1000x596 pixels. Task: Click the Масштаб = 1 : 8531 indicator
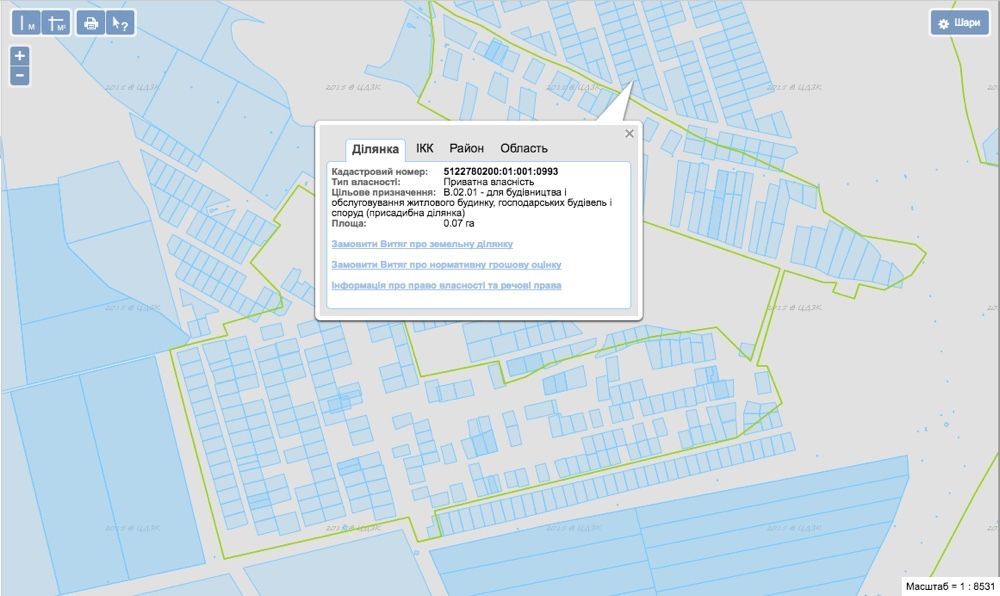(950, 586)
